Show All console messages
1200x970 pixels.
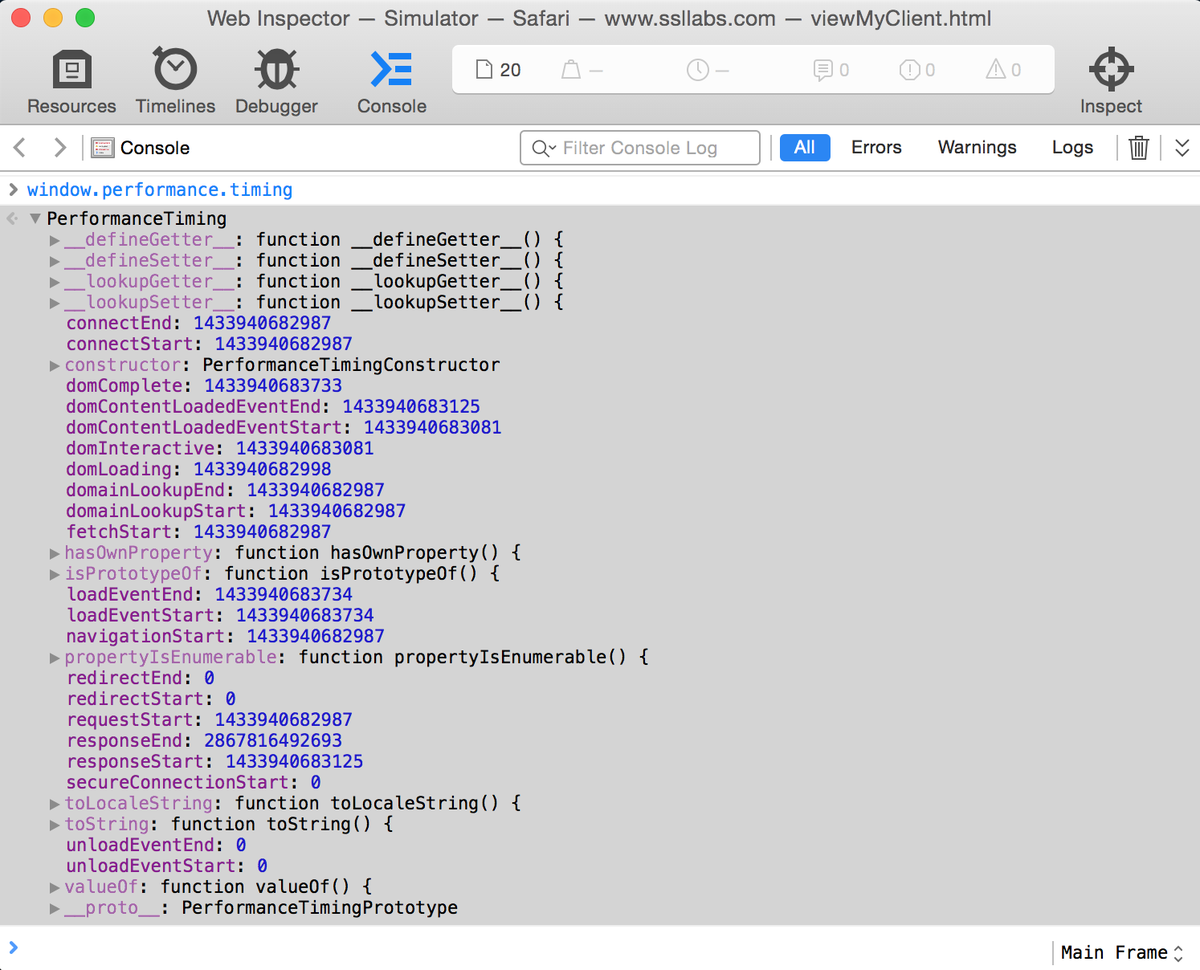point(804,147)
